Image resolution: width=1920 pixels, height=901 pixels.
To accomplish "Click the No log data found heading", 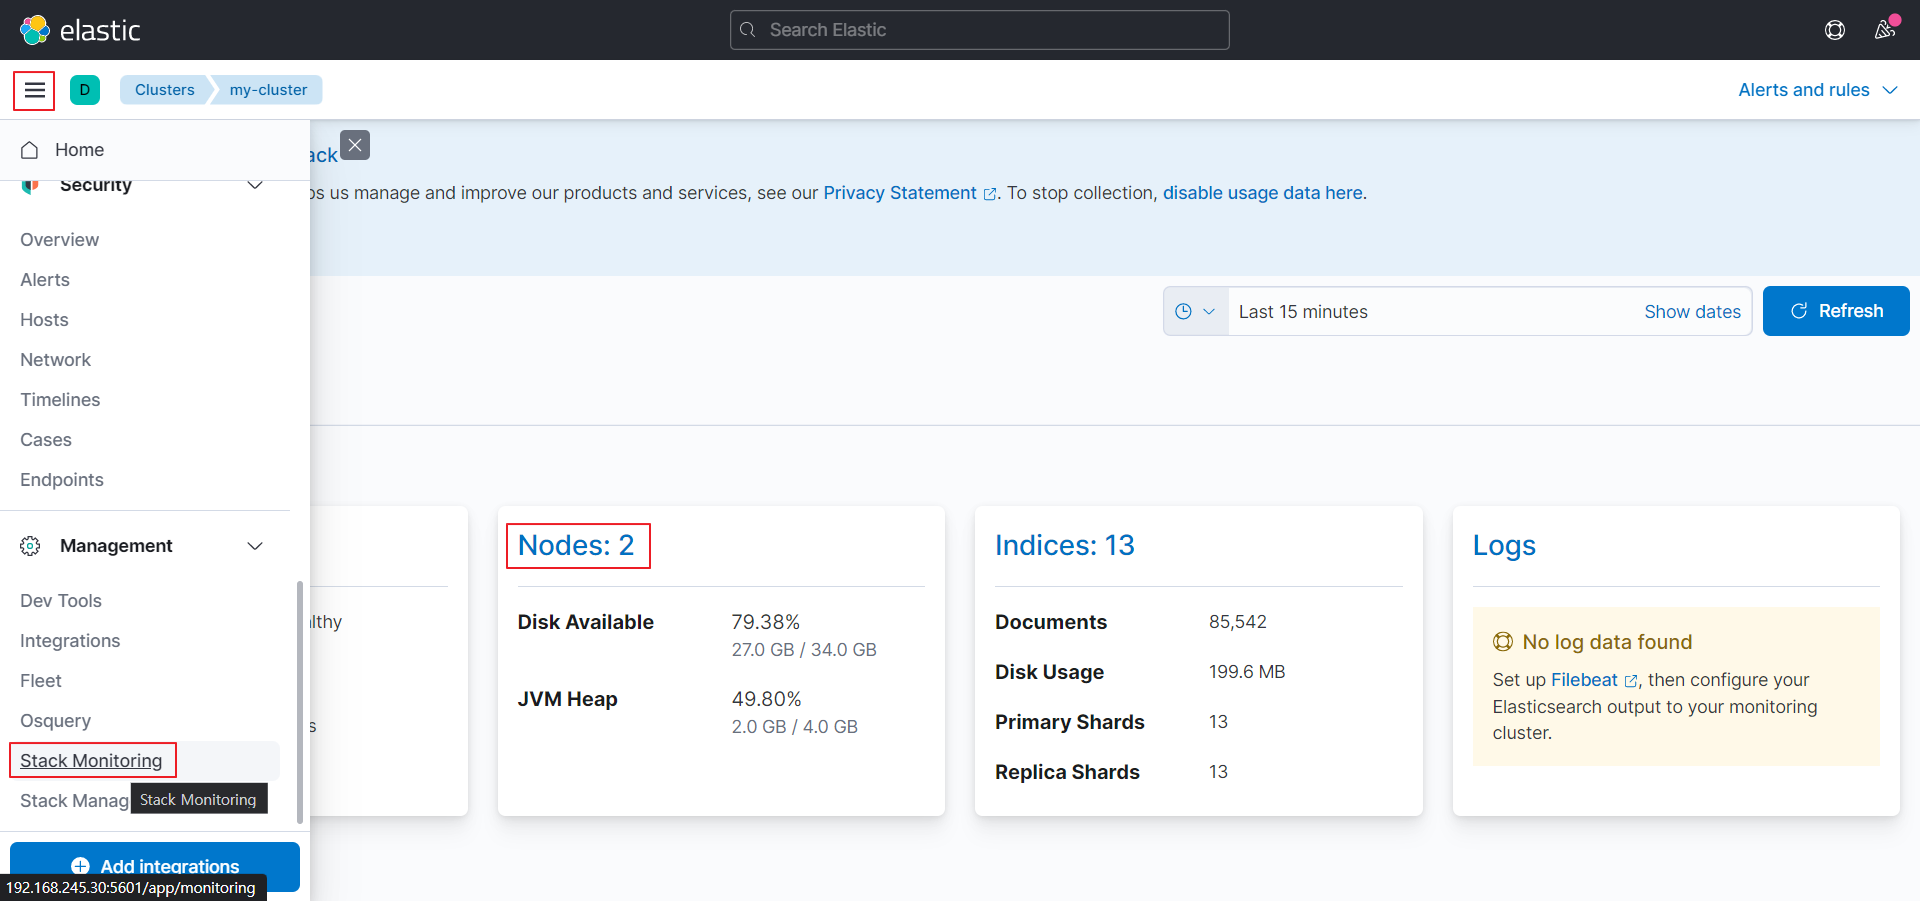I will pos(1607,642).
